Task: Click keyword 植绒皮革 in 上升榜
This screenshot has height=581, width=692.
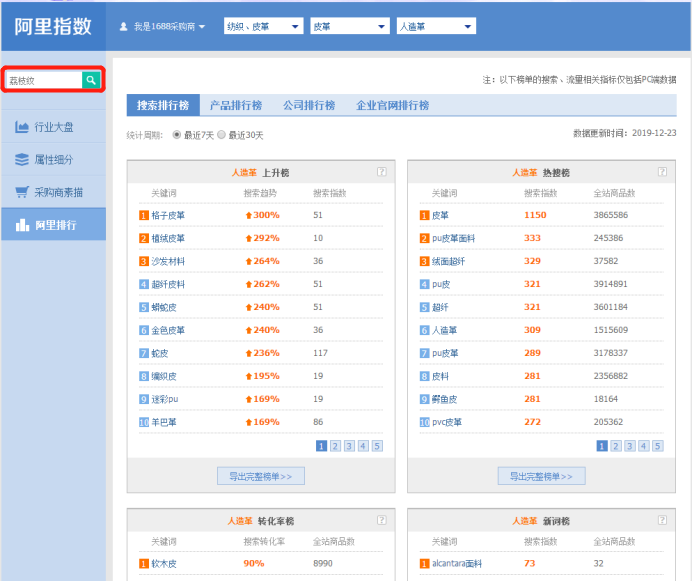Action: 168,238
